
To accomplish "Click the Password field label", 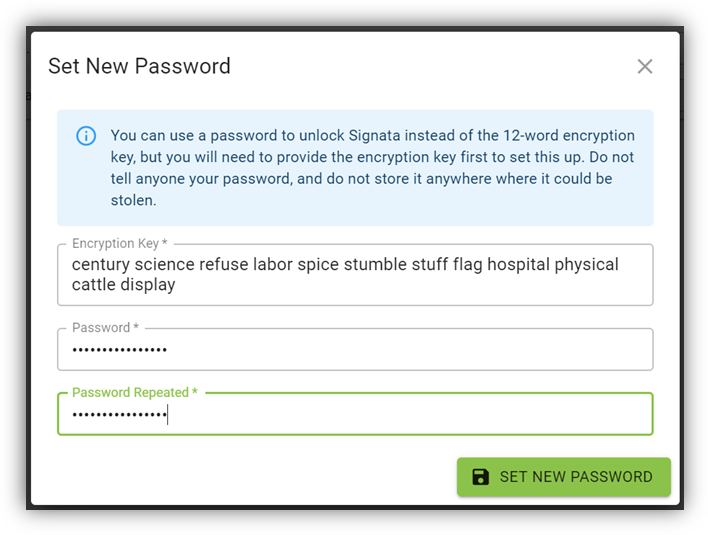I will (105, 328).
